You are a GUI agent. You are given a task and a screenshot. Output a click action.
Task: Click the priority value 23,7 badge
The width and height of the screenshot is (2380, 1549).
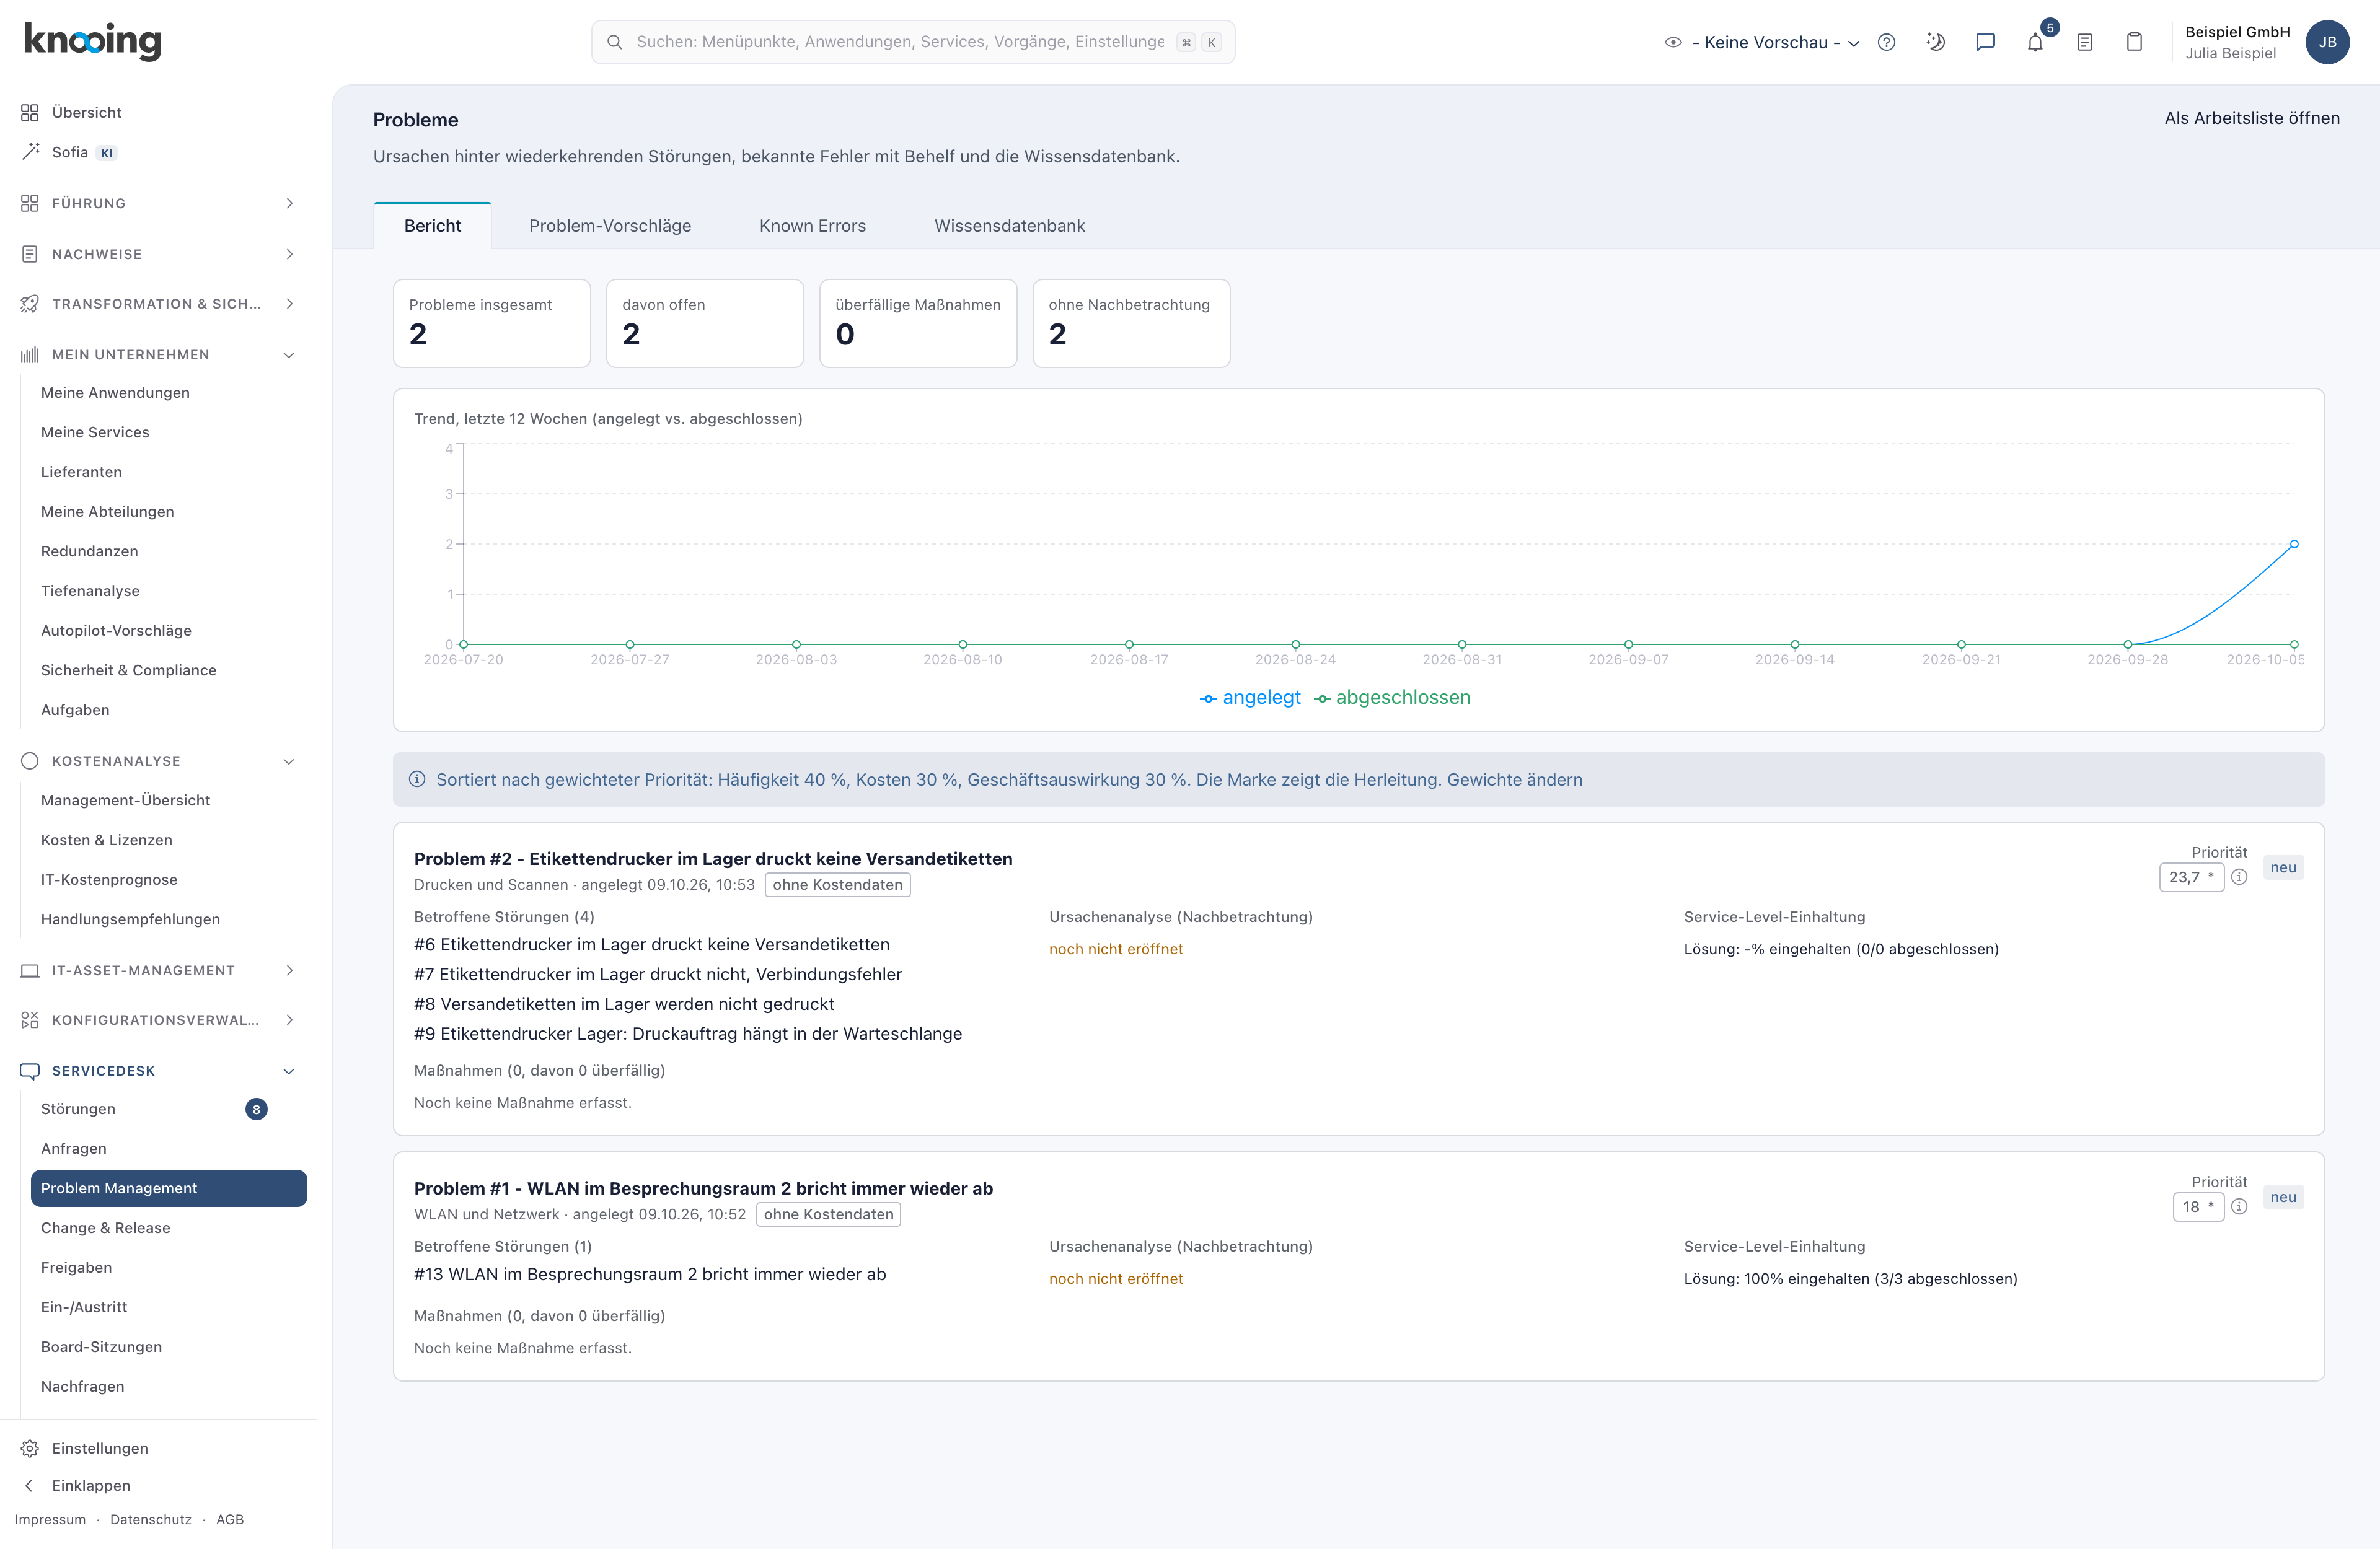2191,877
